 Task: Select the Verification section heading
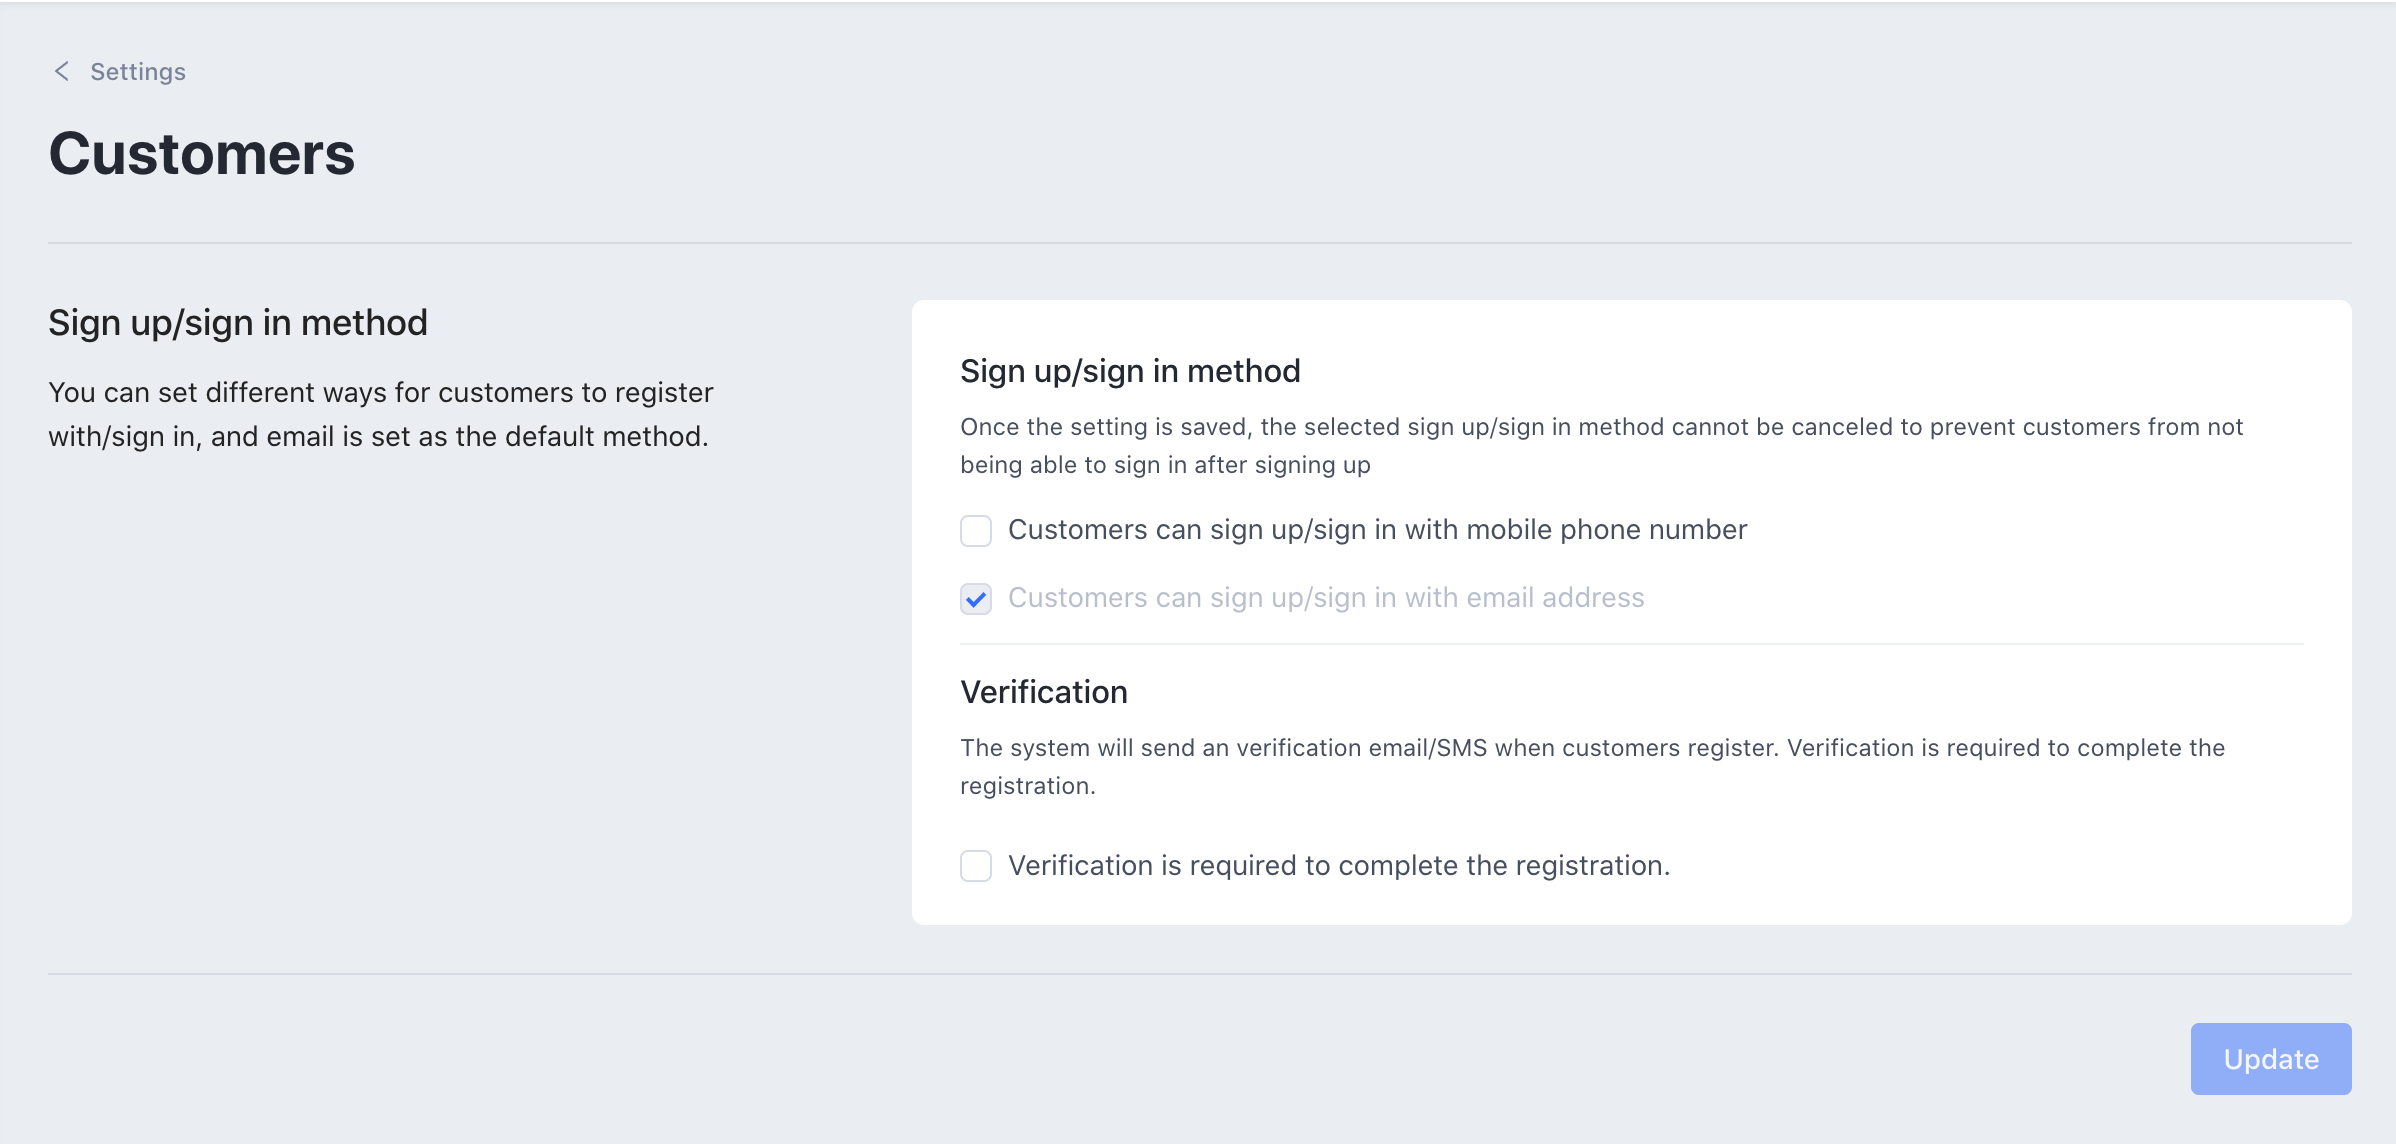point(1043,692)
